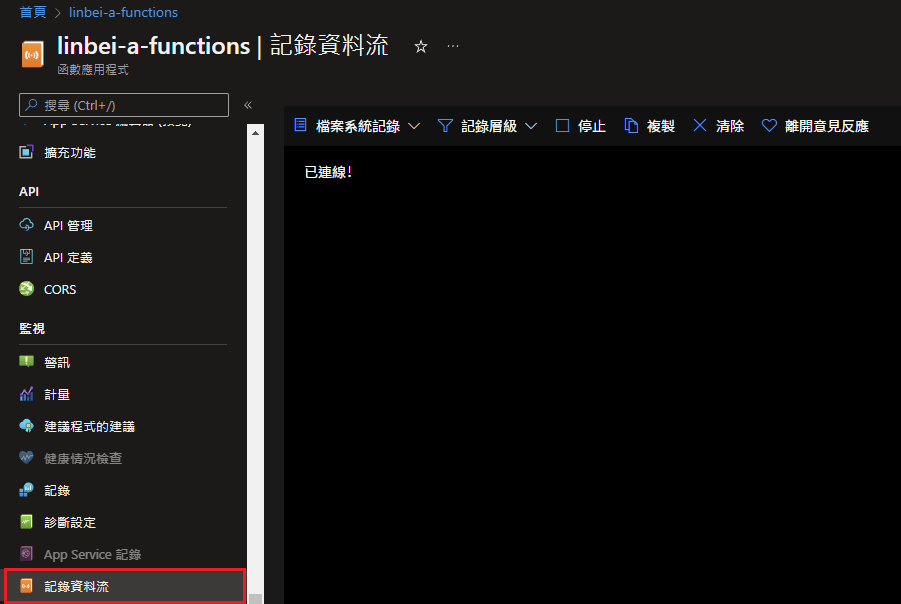The image size is (901, 604).
Task: Click the App Service 記錄 icon
Action: (x=26, y=553)
